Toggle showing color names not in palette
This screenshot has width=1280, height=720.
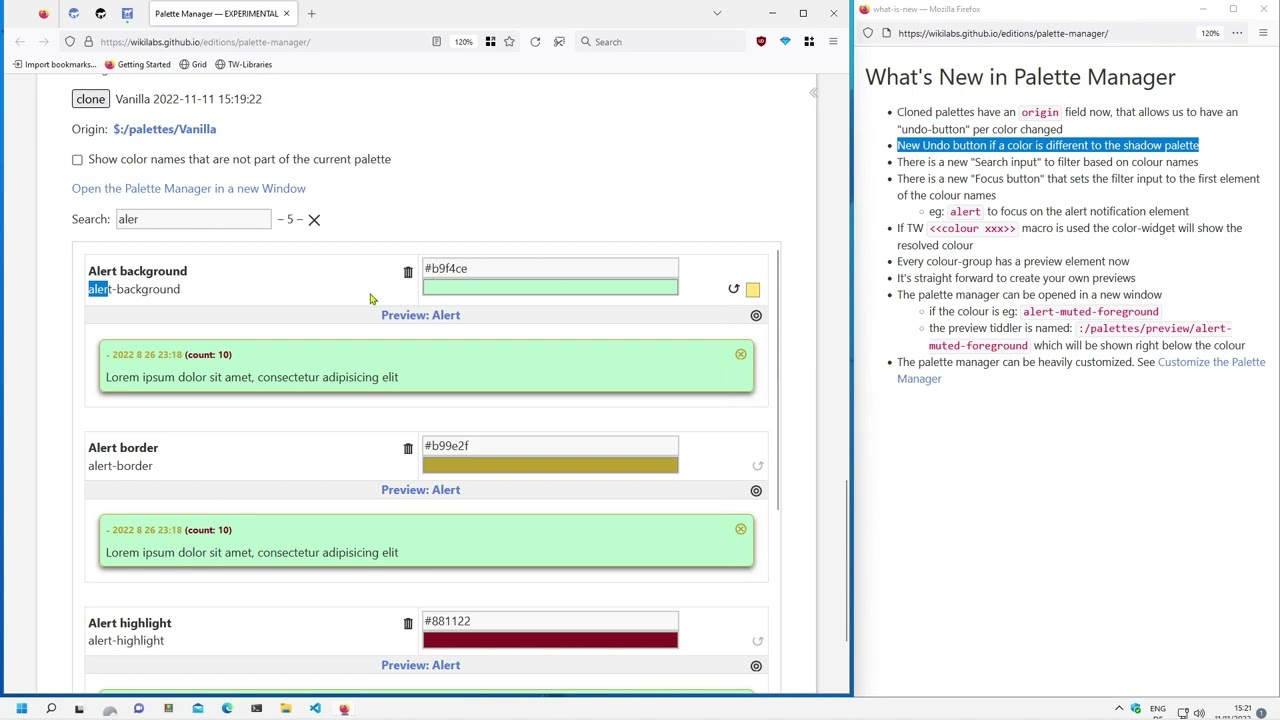click(x=77, y=160)
